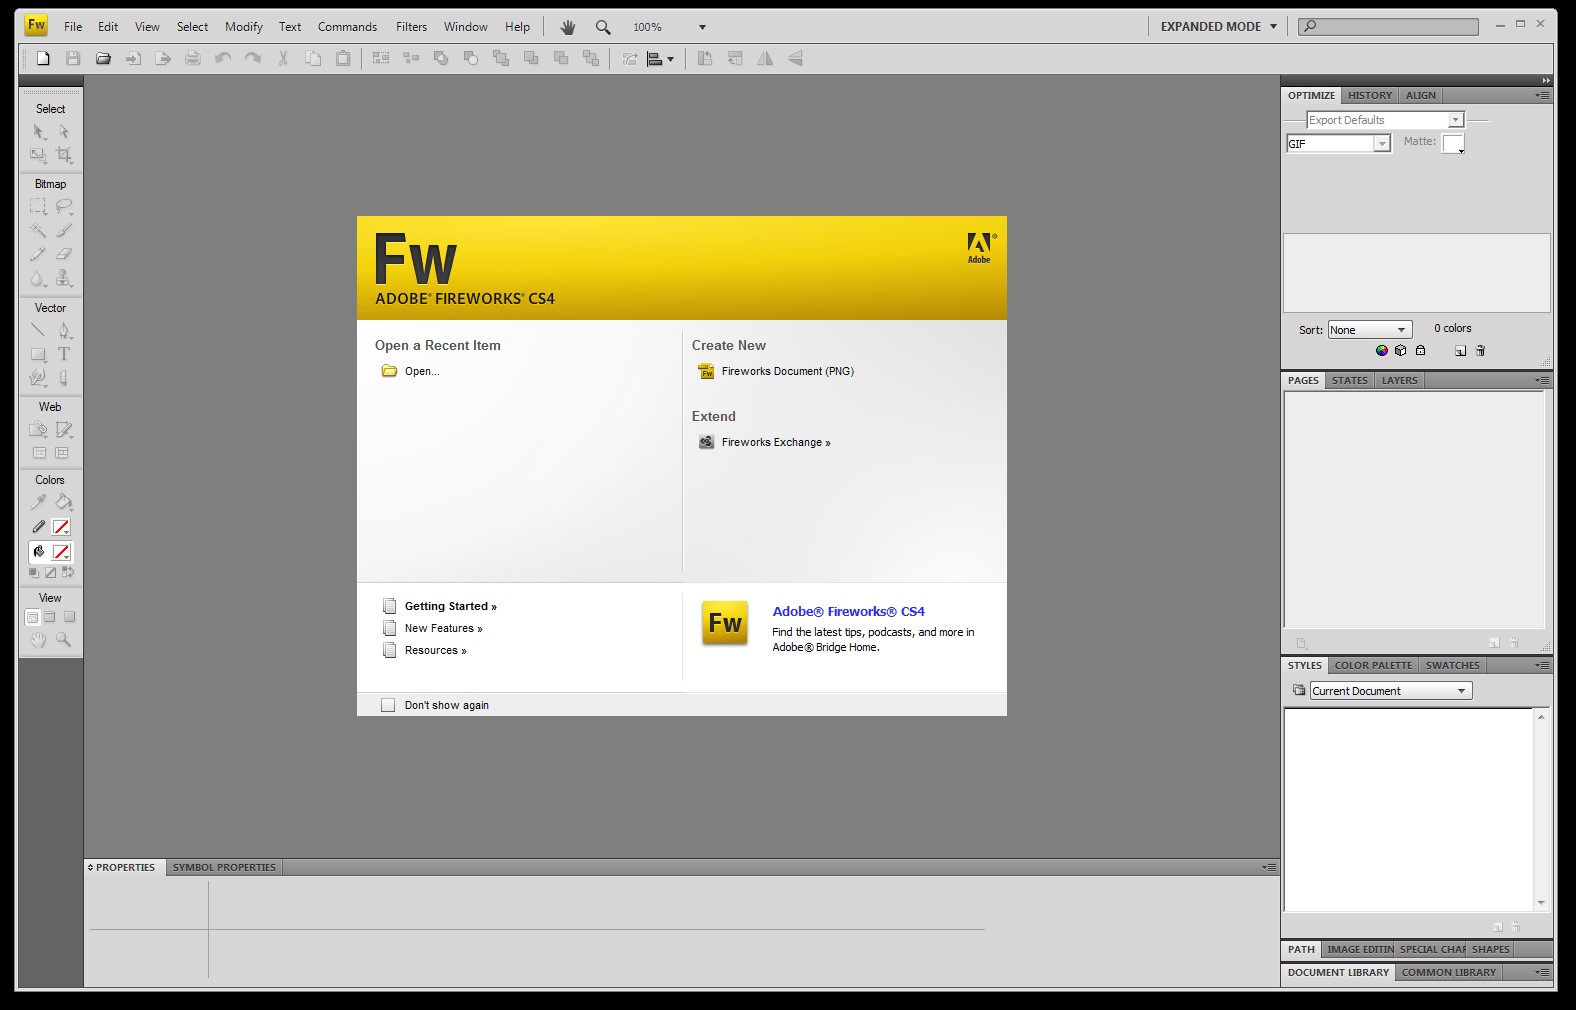Select the Pen tool
Image resolution: width=1576 pixels, height=1010 pixels.
(64, 330)
